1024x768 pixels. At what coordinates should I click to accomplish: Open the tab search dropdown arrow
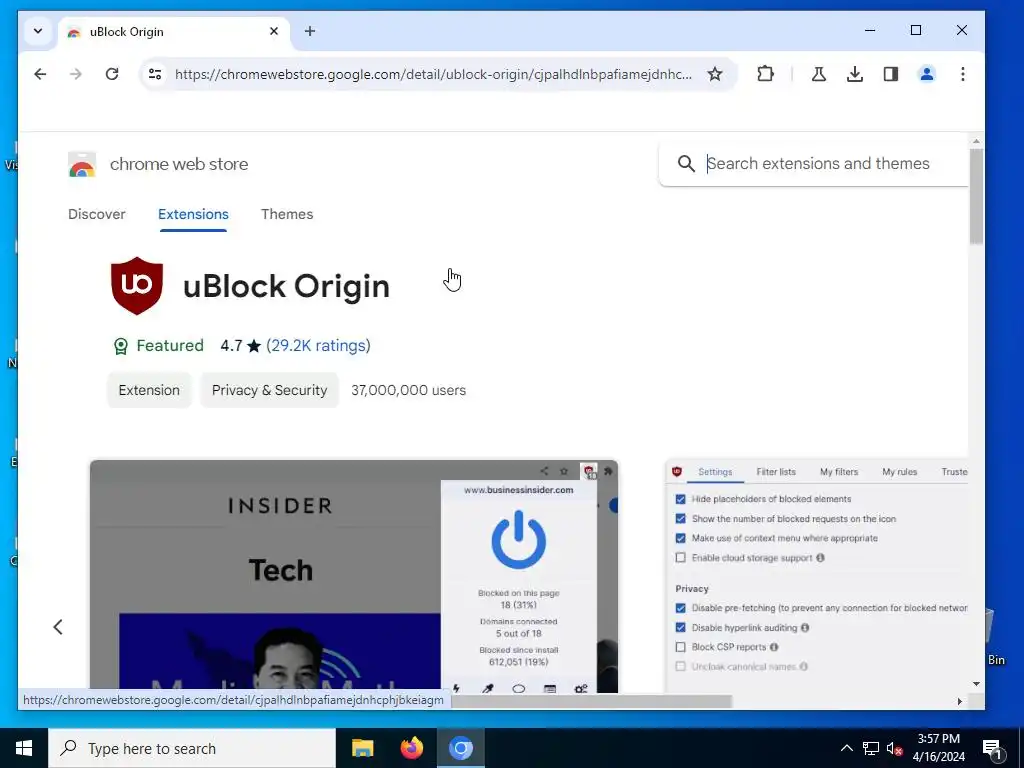point(38,31)
